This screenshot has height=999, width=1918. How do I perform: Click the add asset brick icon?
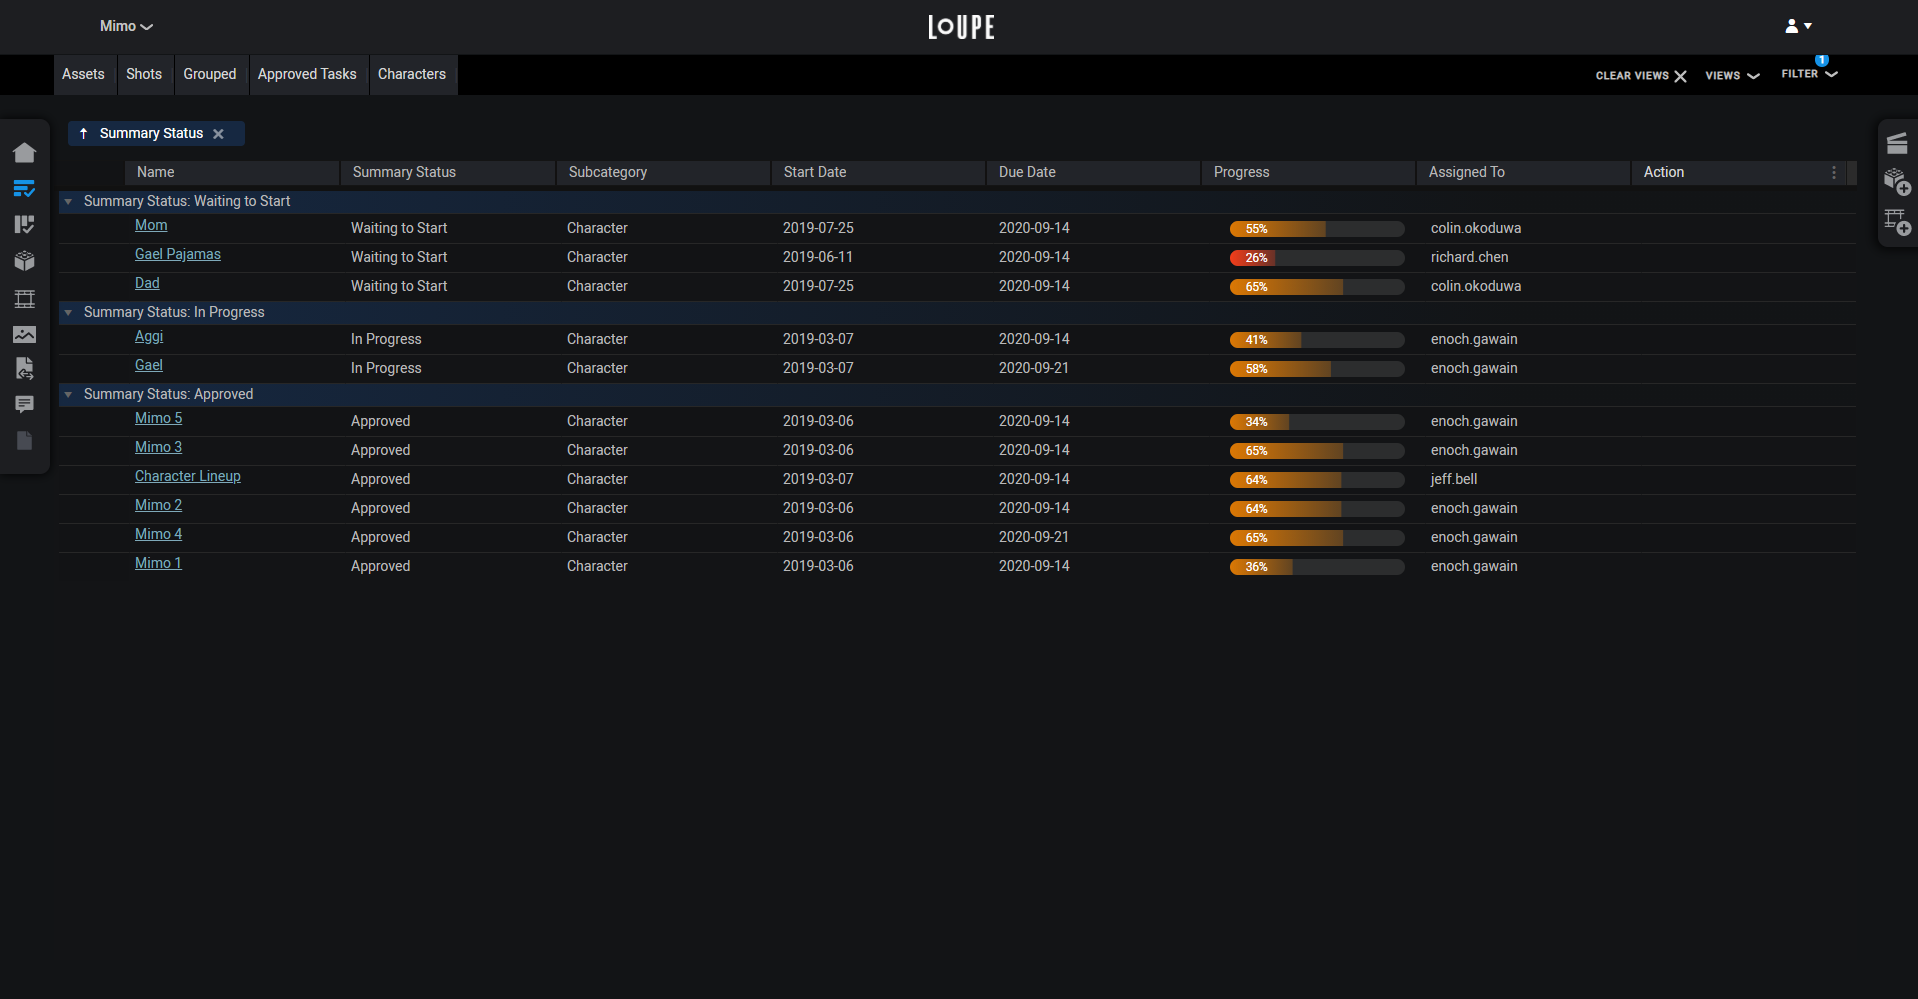point(1897,182)
